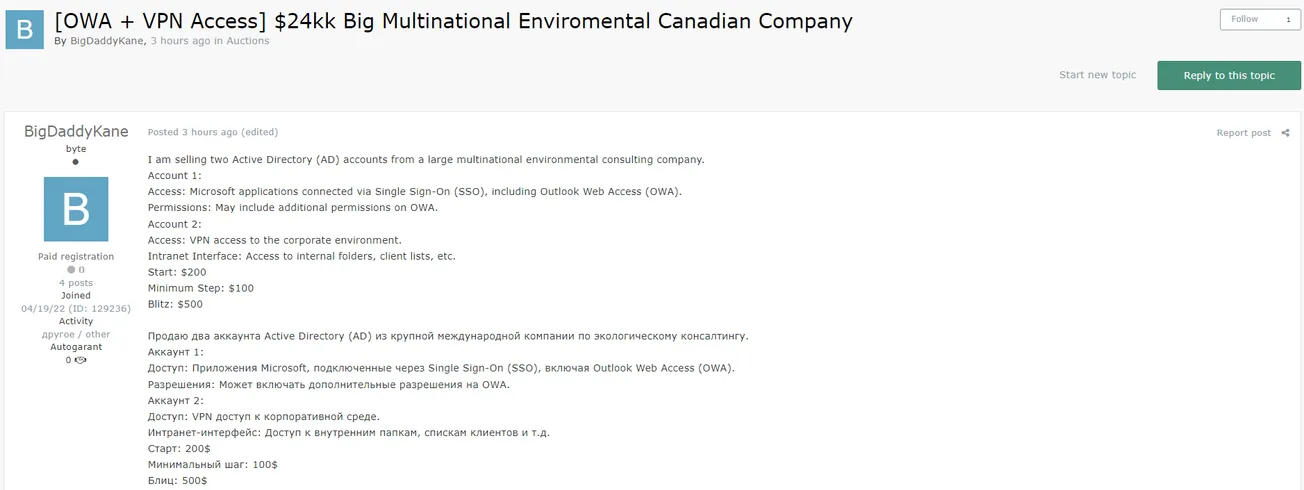Image resolution: width=1304 pixels, height=490 pixels.
Task: Click the follower count number
Action: click(1288, 19)
